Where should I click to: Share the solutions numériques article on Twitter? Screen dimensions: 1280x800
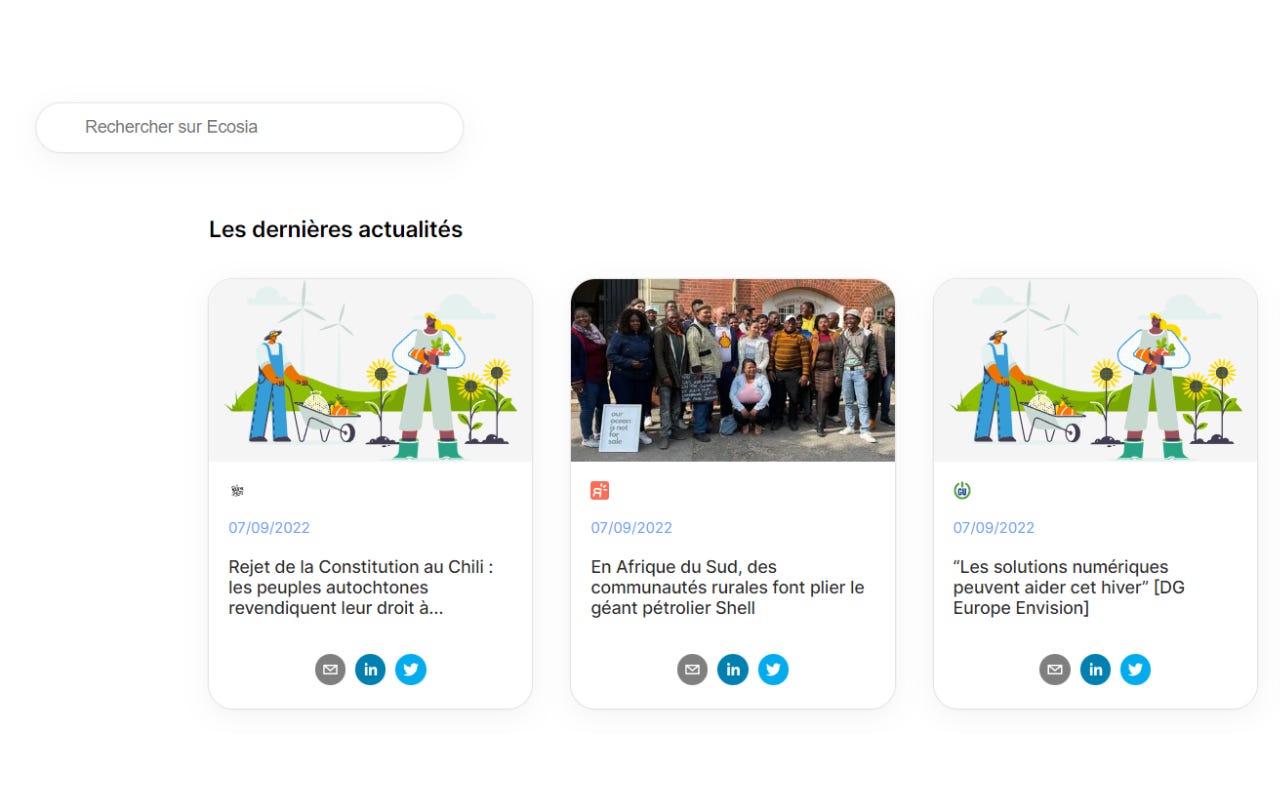(x=1135, y=669)
